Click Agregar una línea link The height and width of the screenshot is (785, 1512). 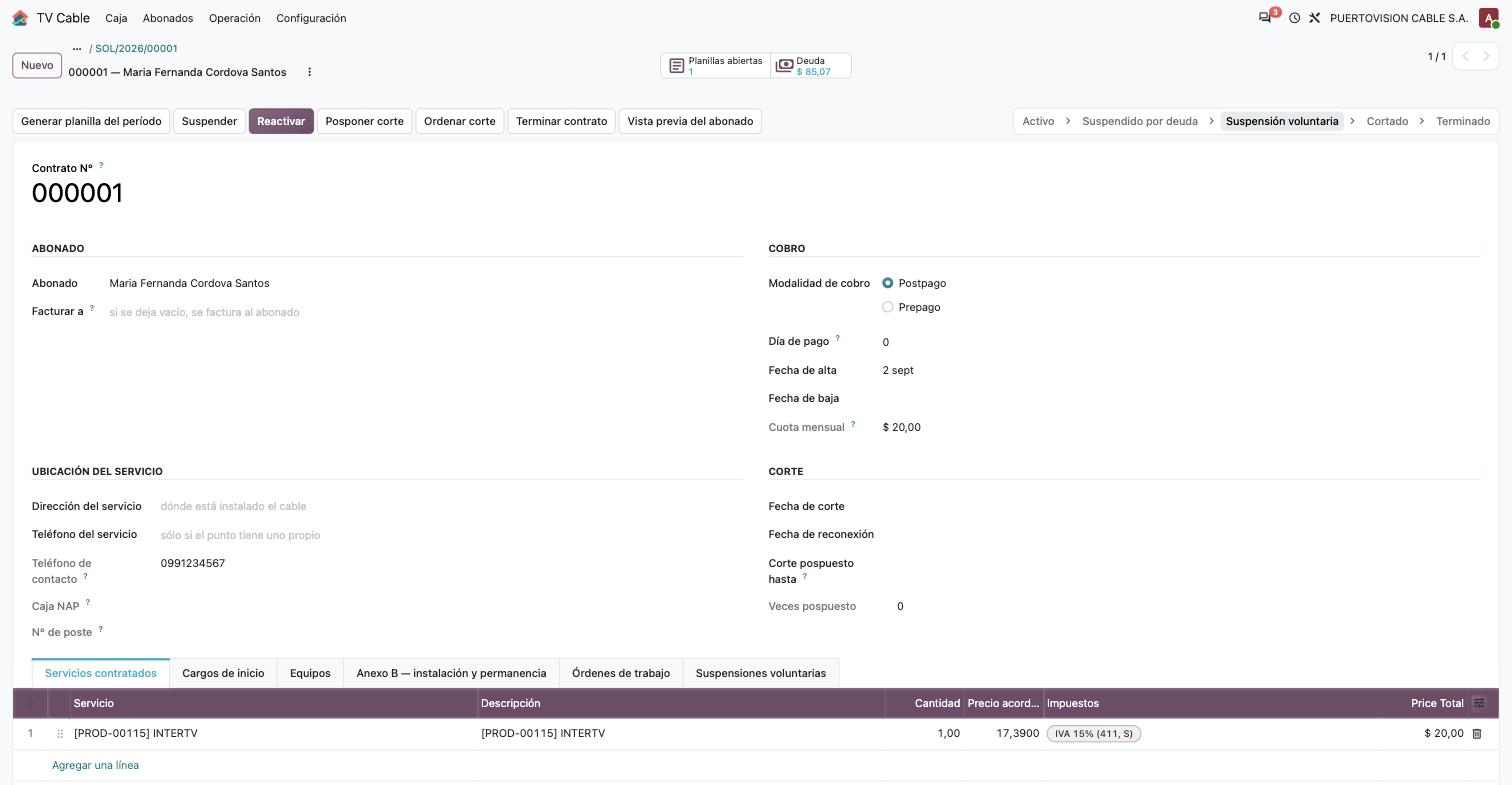click(95, 765)
